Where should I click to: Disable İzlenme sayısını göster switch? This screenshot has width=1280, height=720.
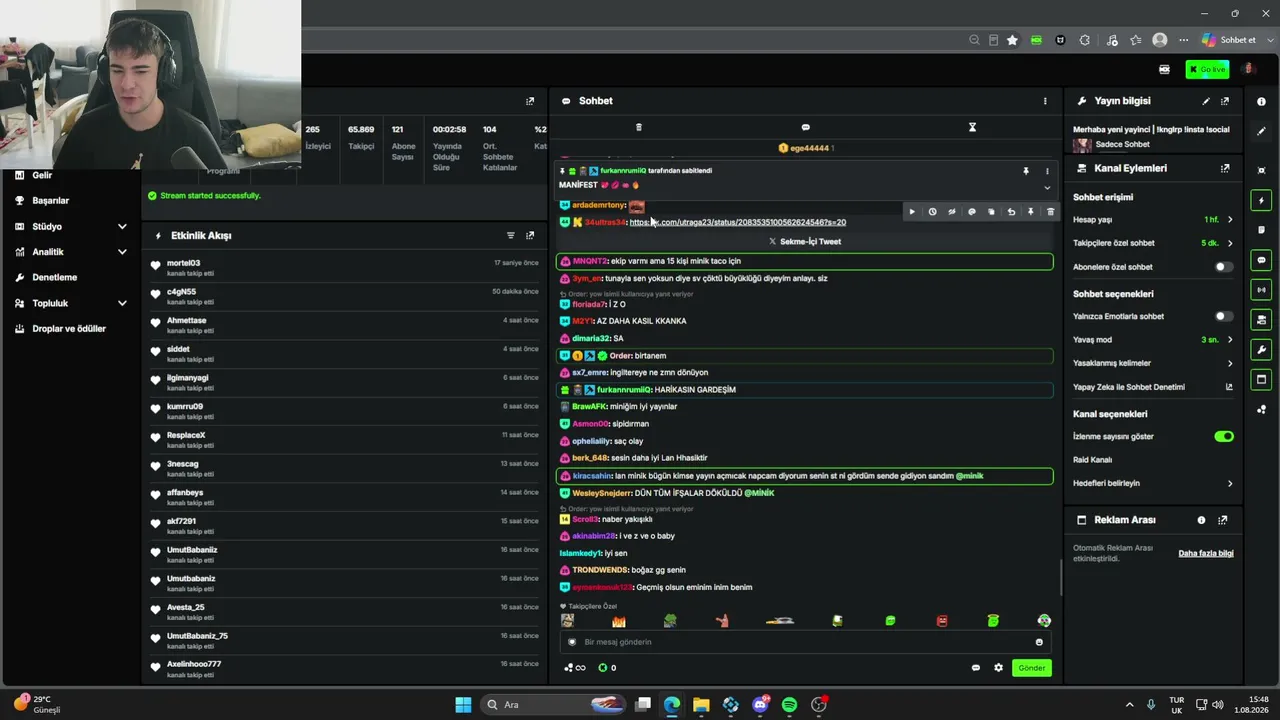click(x=1223, y=437)
